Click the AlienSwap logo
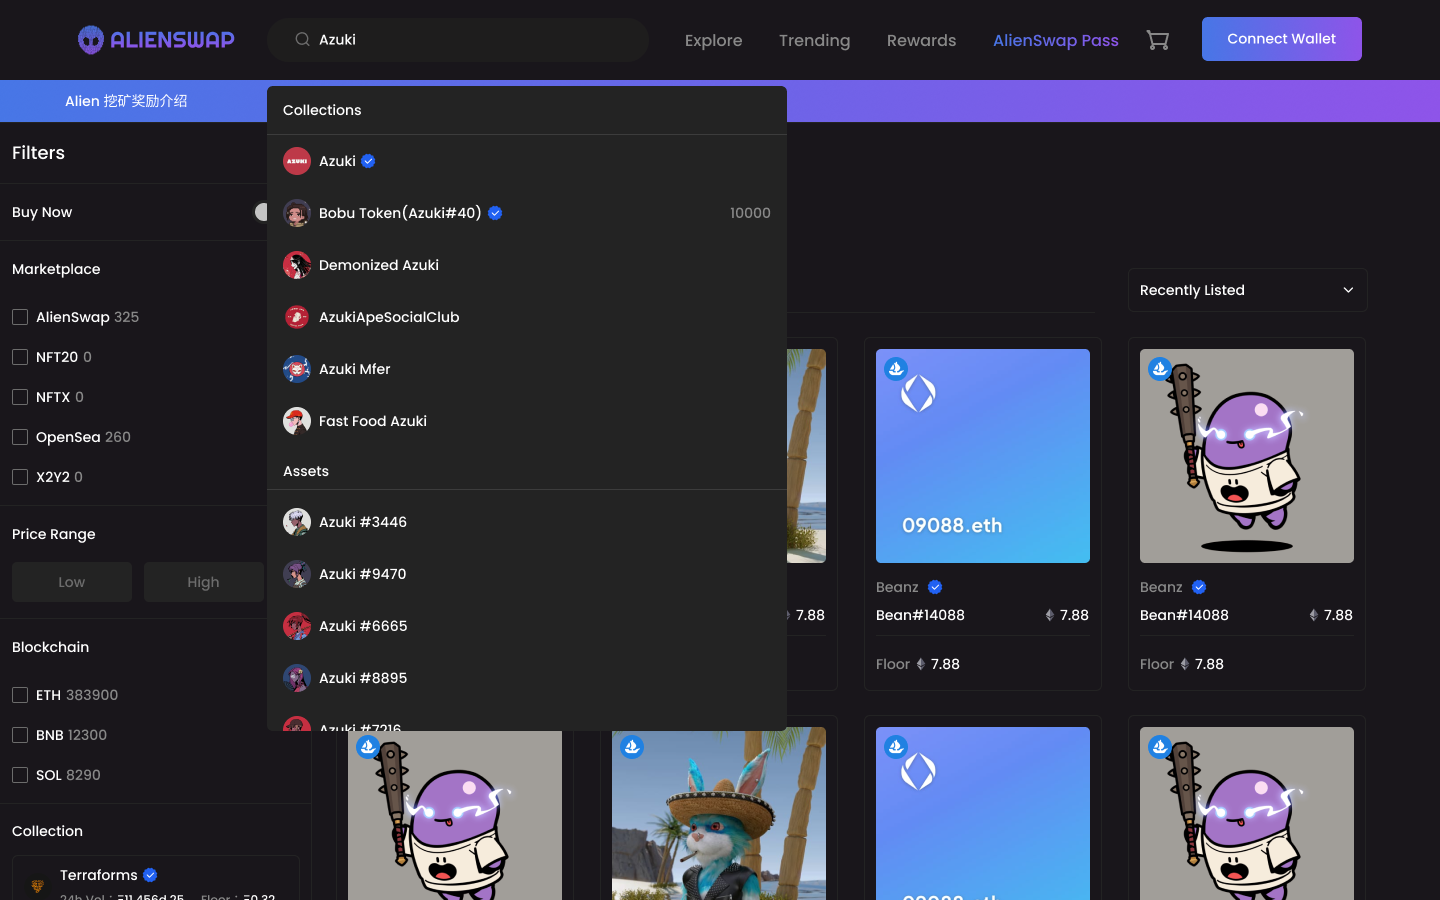 click(156, 40)
